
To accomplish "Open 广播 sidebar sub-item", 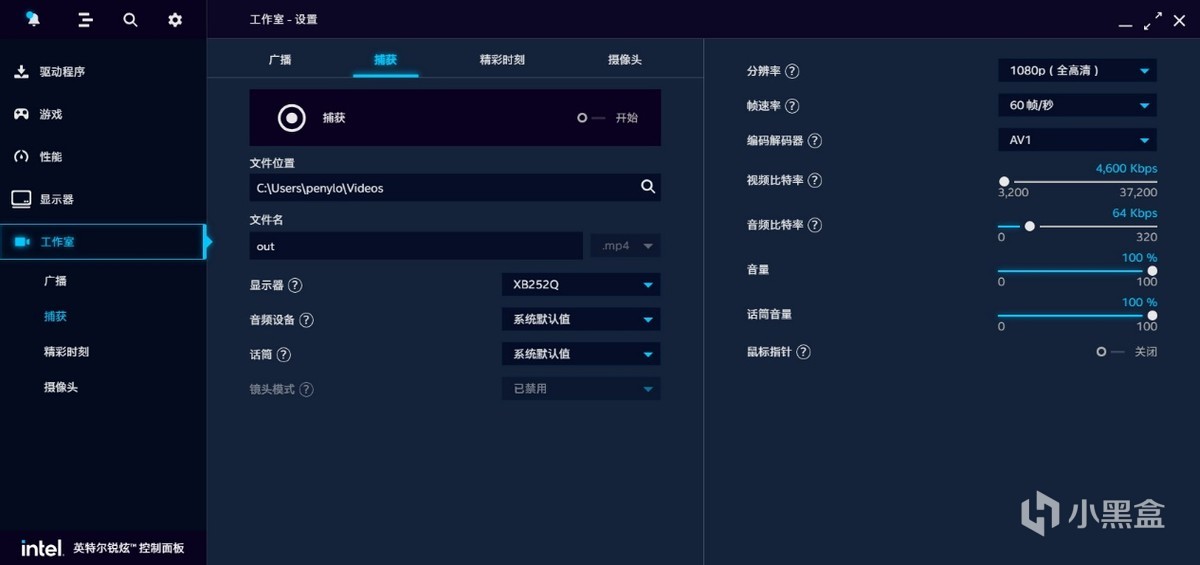I will (55, 281).
